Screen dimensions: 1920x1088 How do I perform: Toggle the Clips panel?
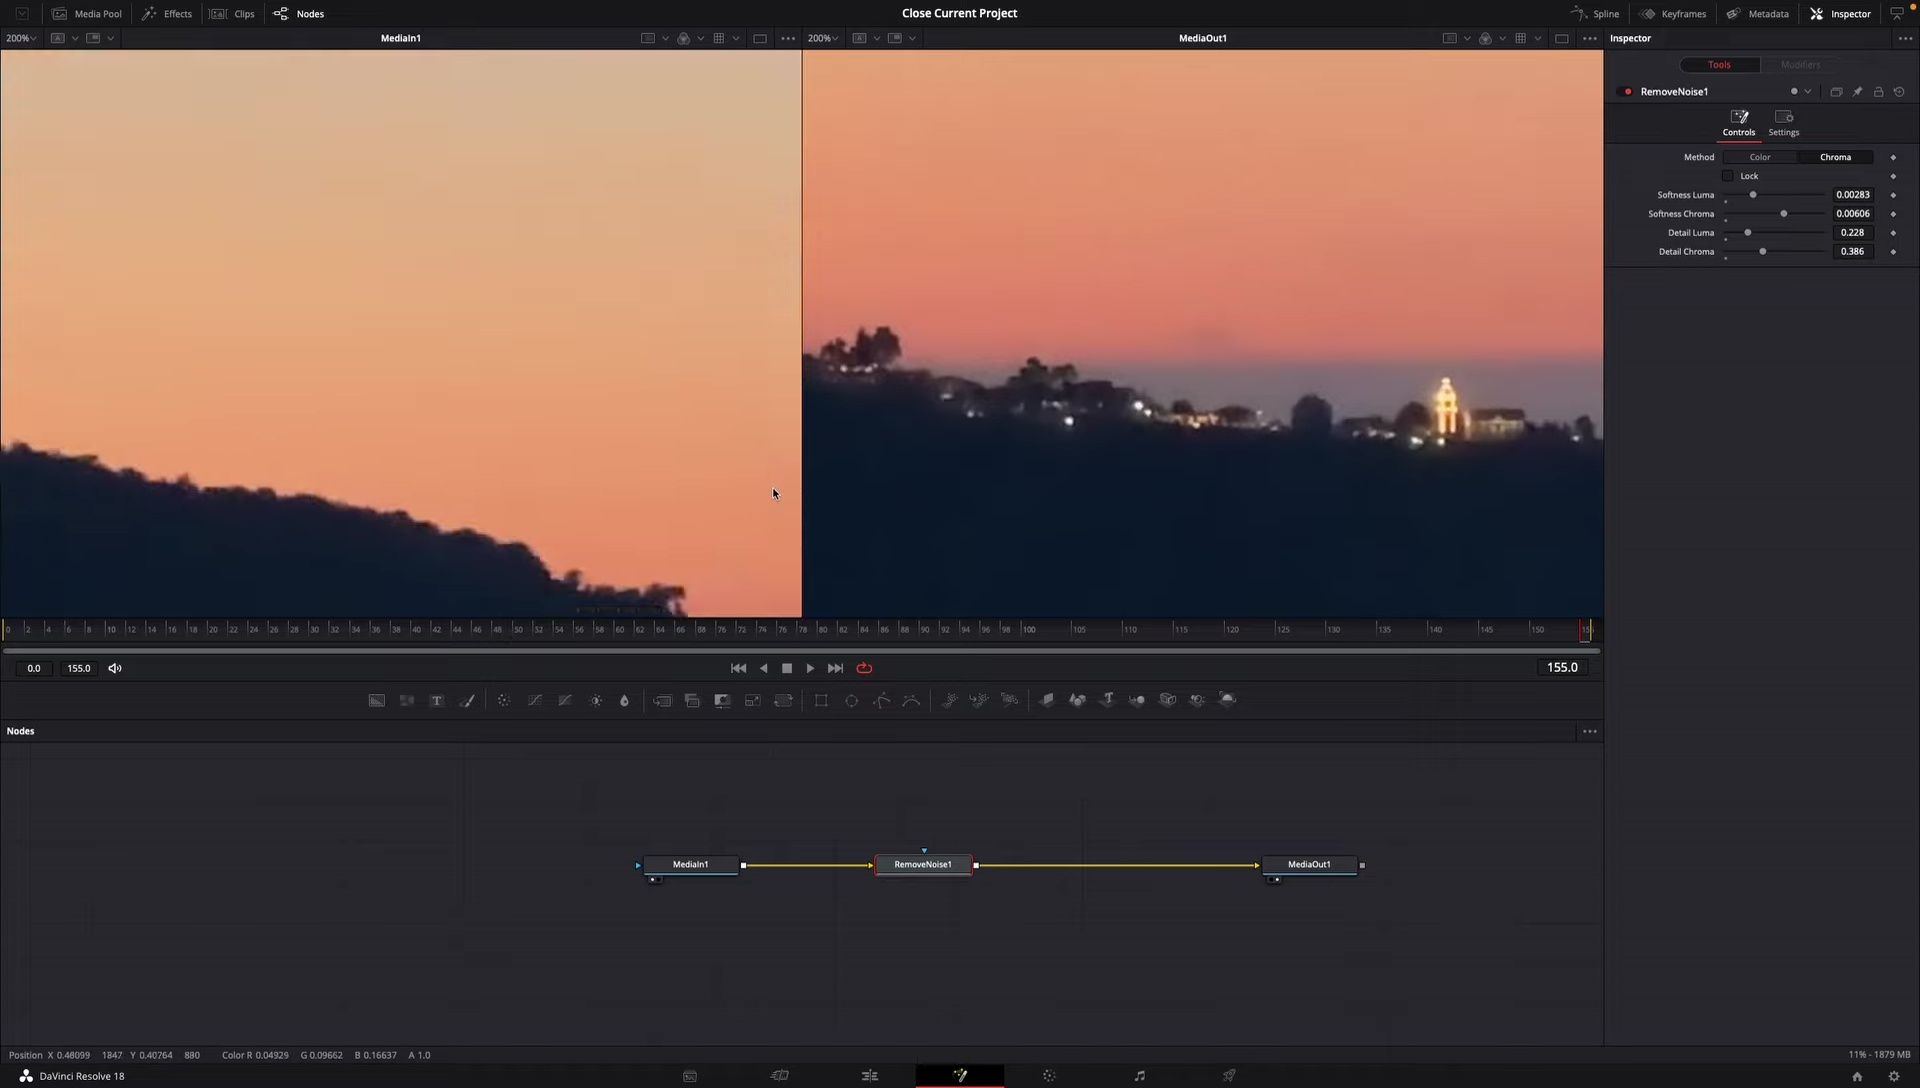coord(232,14)
